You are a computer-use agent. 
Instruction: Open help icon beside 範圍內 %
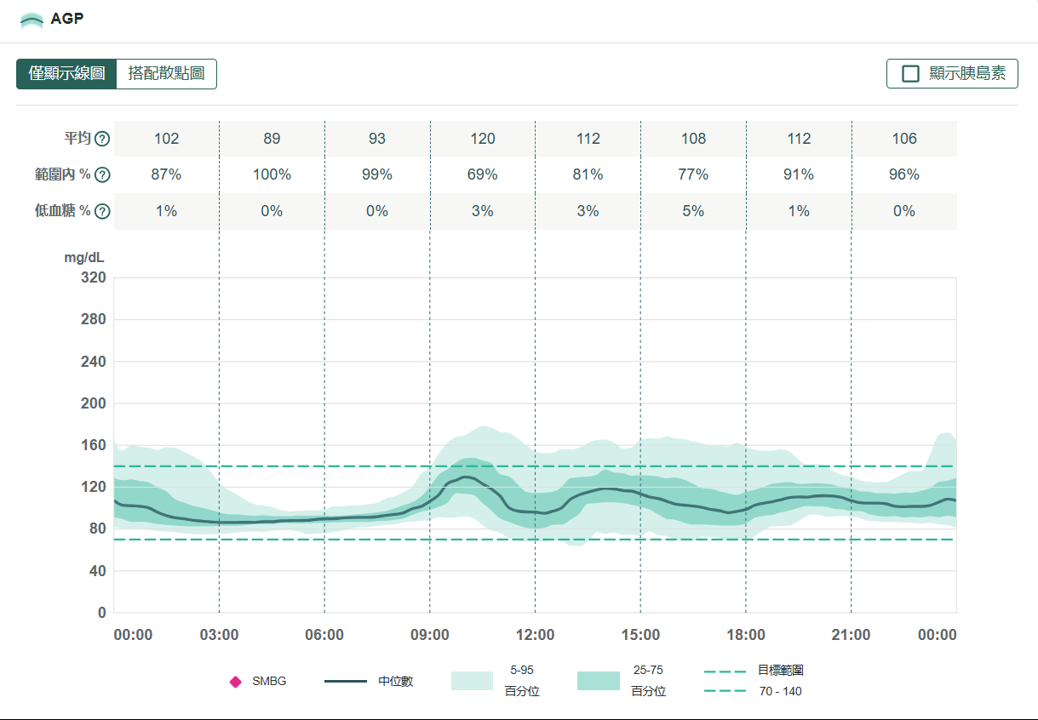(x=102, y=175)
